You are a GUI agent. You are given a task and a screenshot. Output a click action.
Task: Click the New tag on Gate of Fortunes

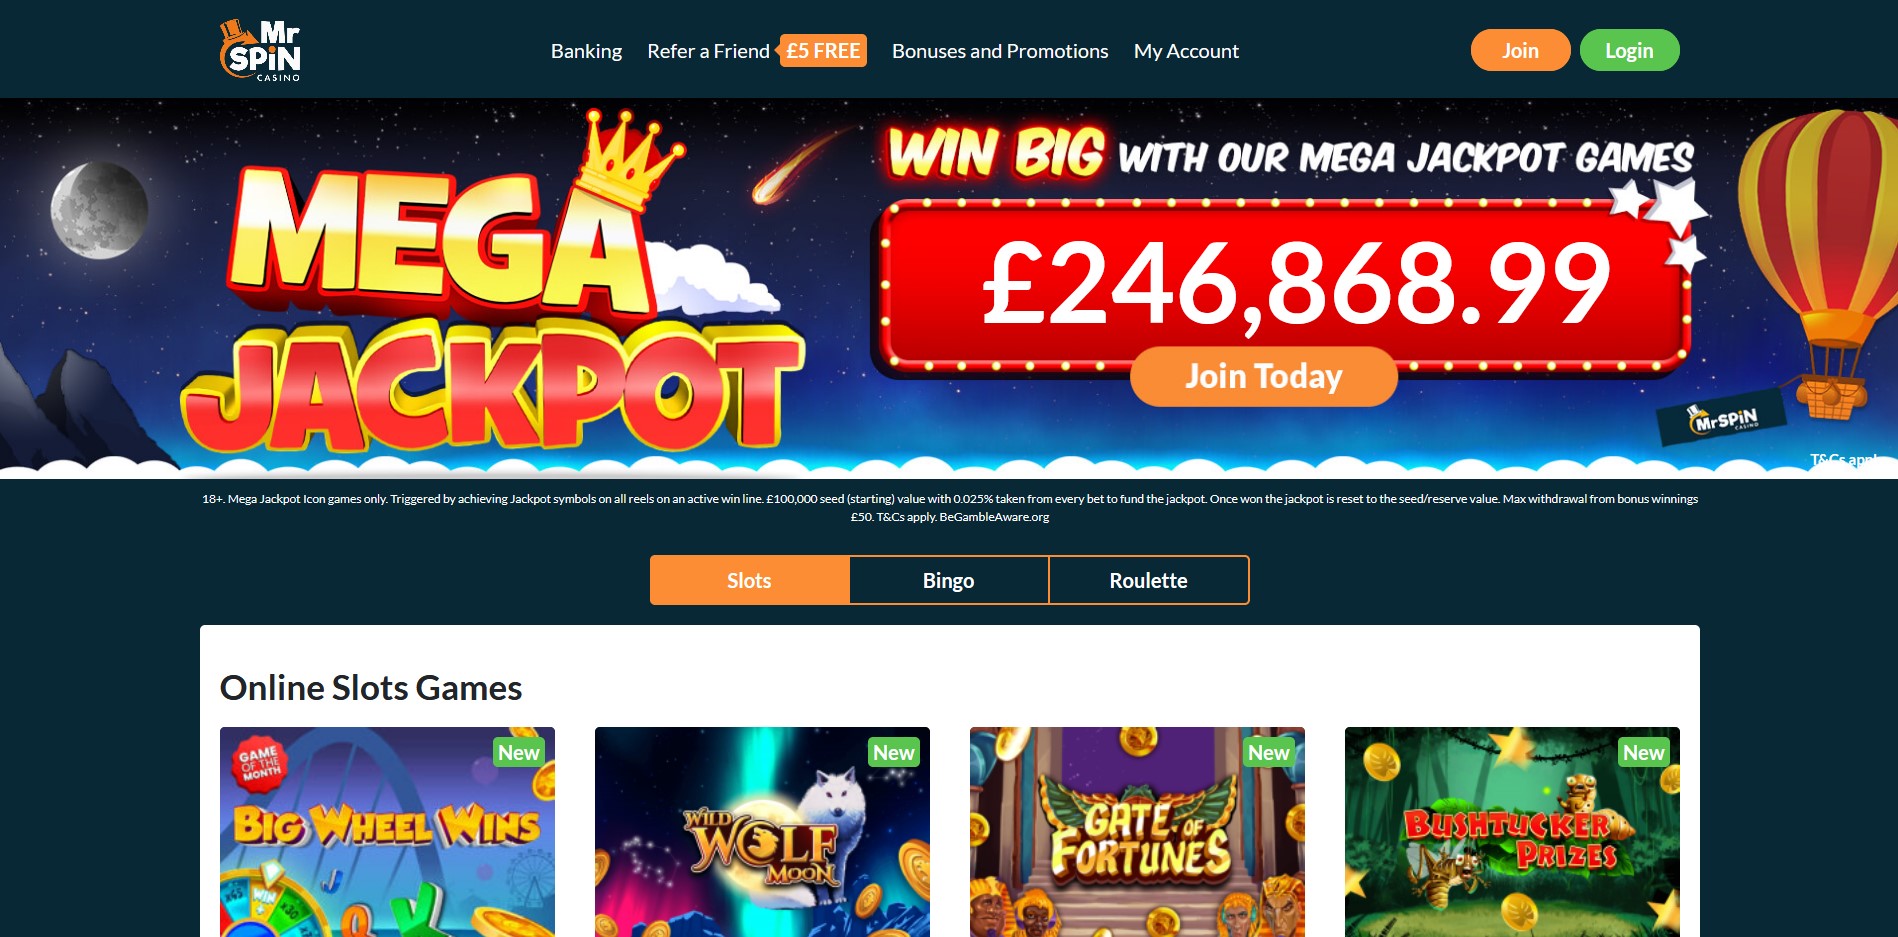pyautogui.click(x=1268, y=753)
